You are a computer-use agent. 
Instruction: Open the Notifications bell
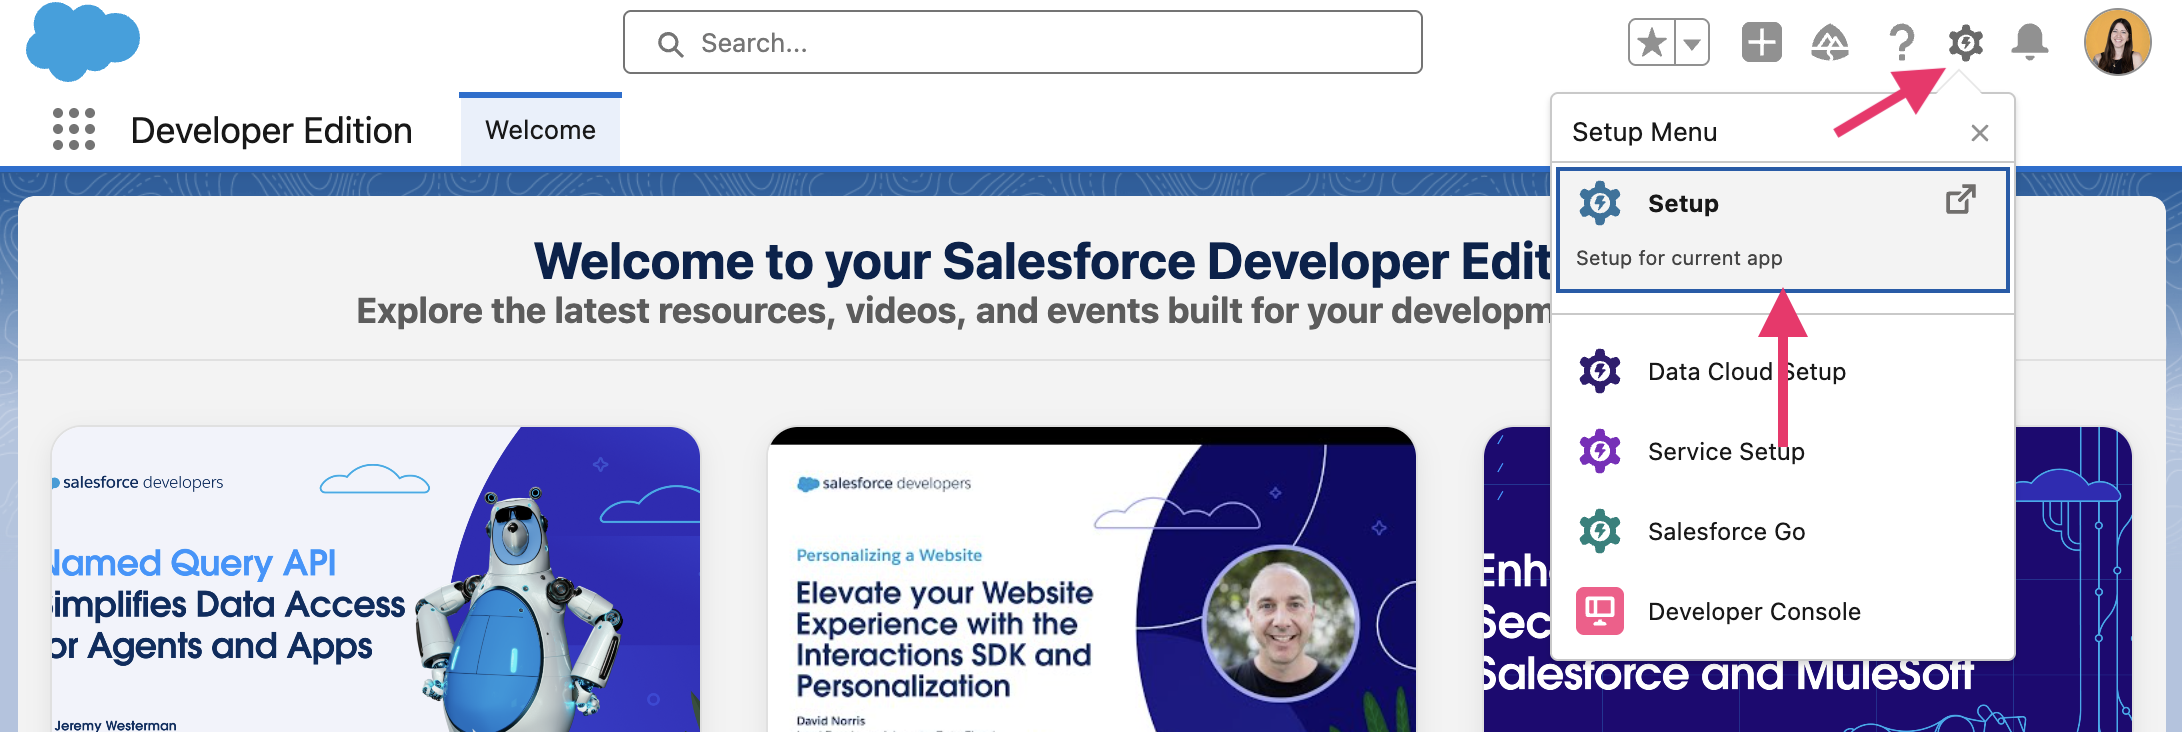(x=2030, y=43)
